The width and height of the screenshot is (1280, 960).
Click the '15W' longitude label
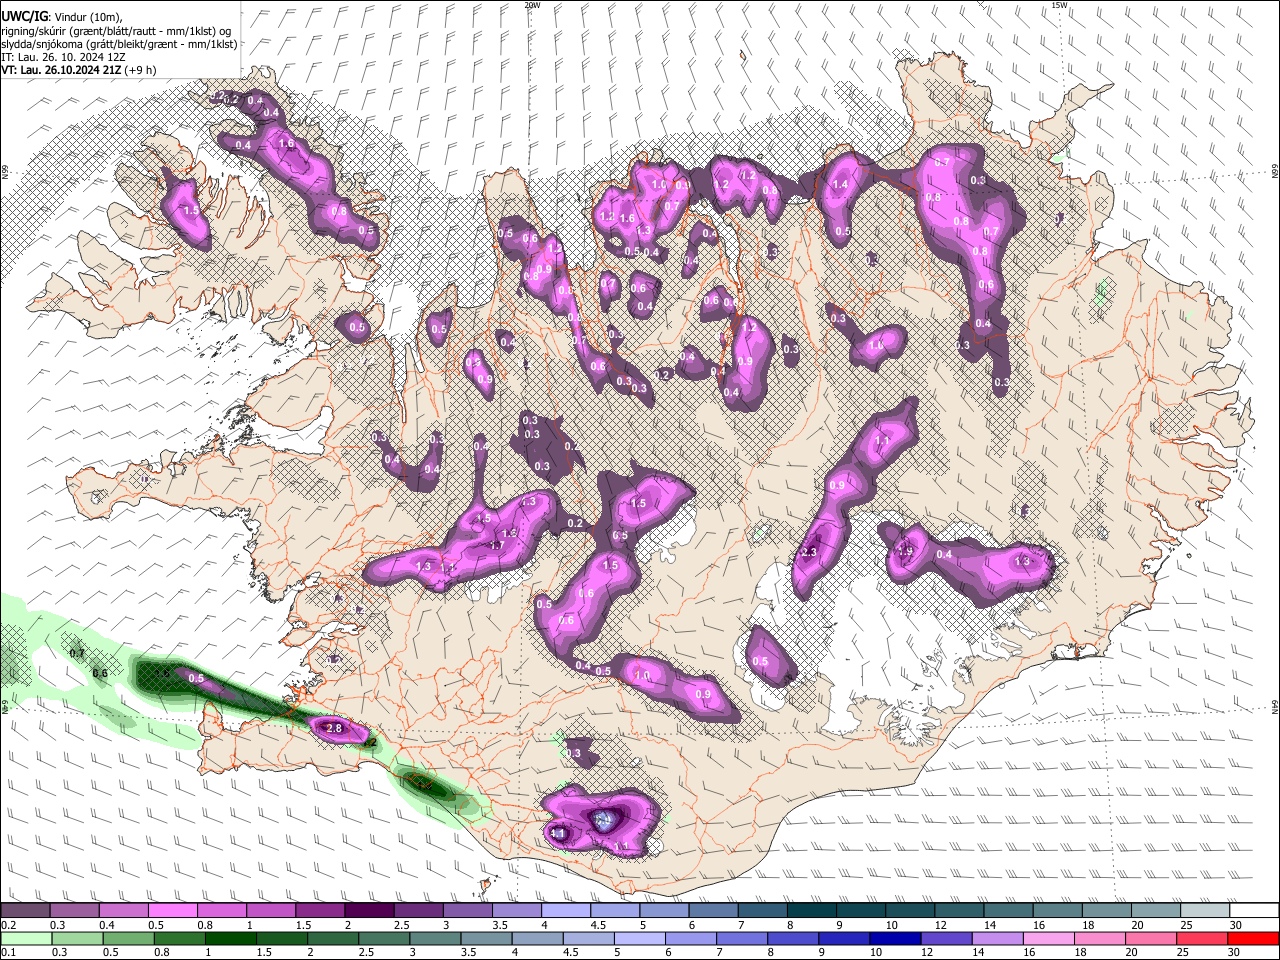[1060, 5]
